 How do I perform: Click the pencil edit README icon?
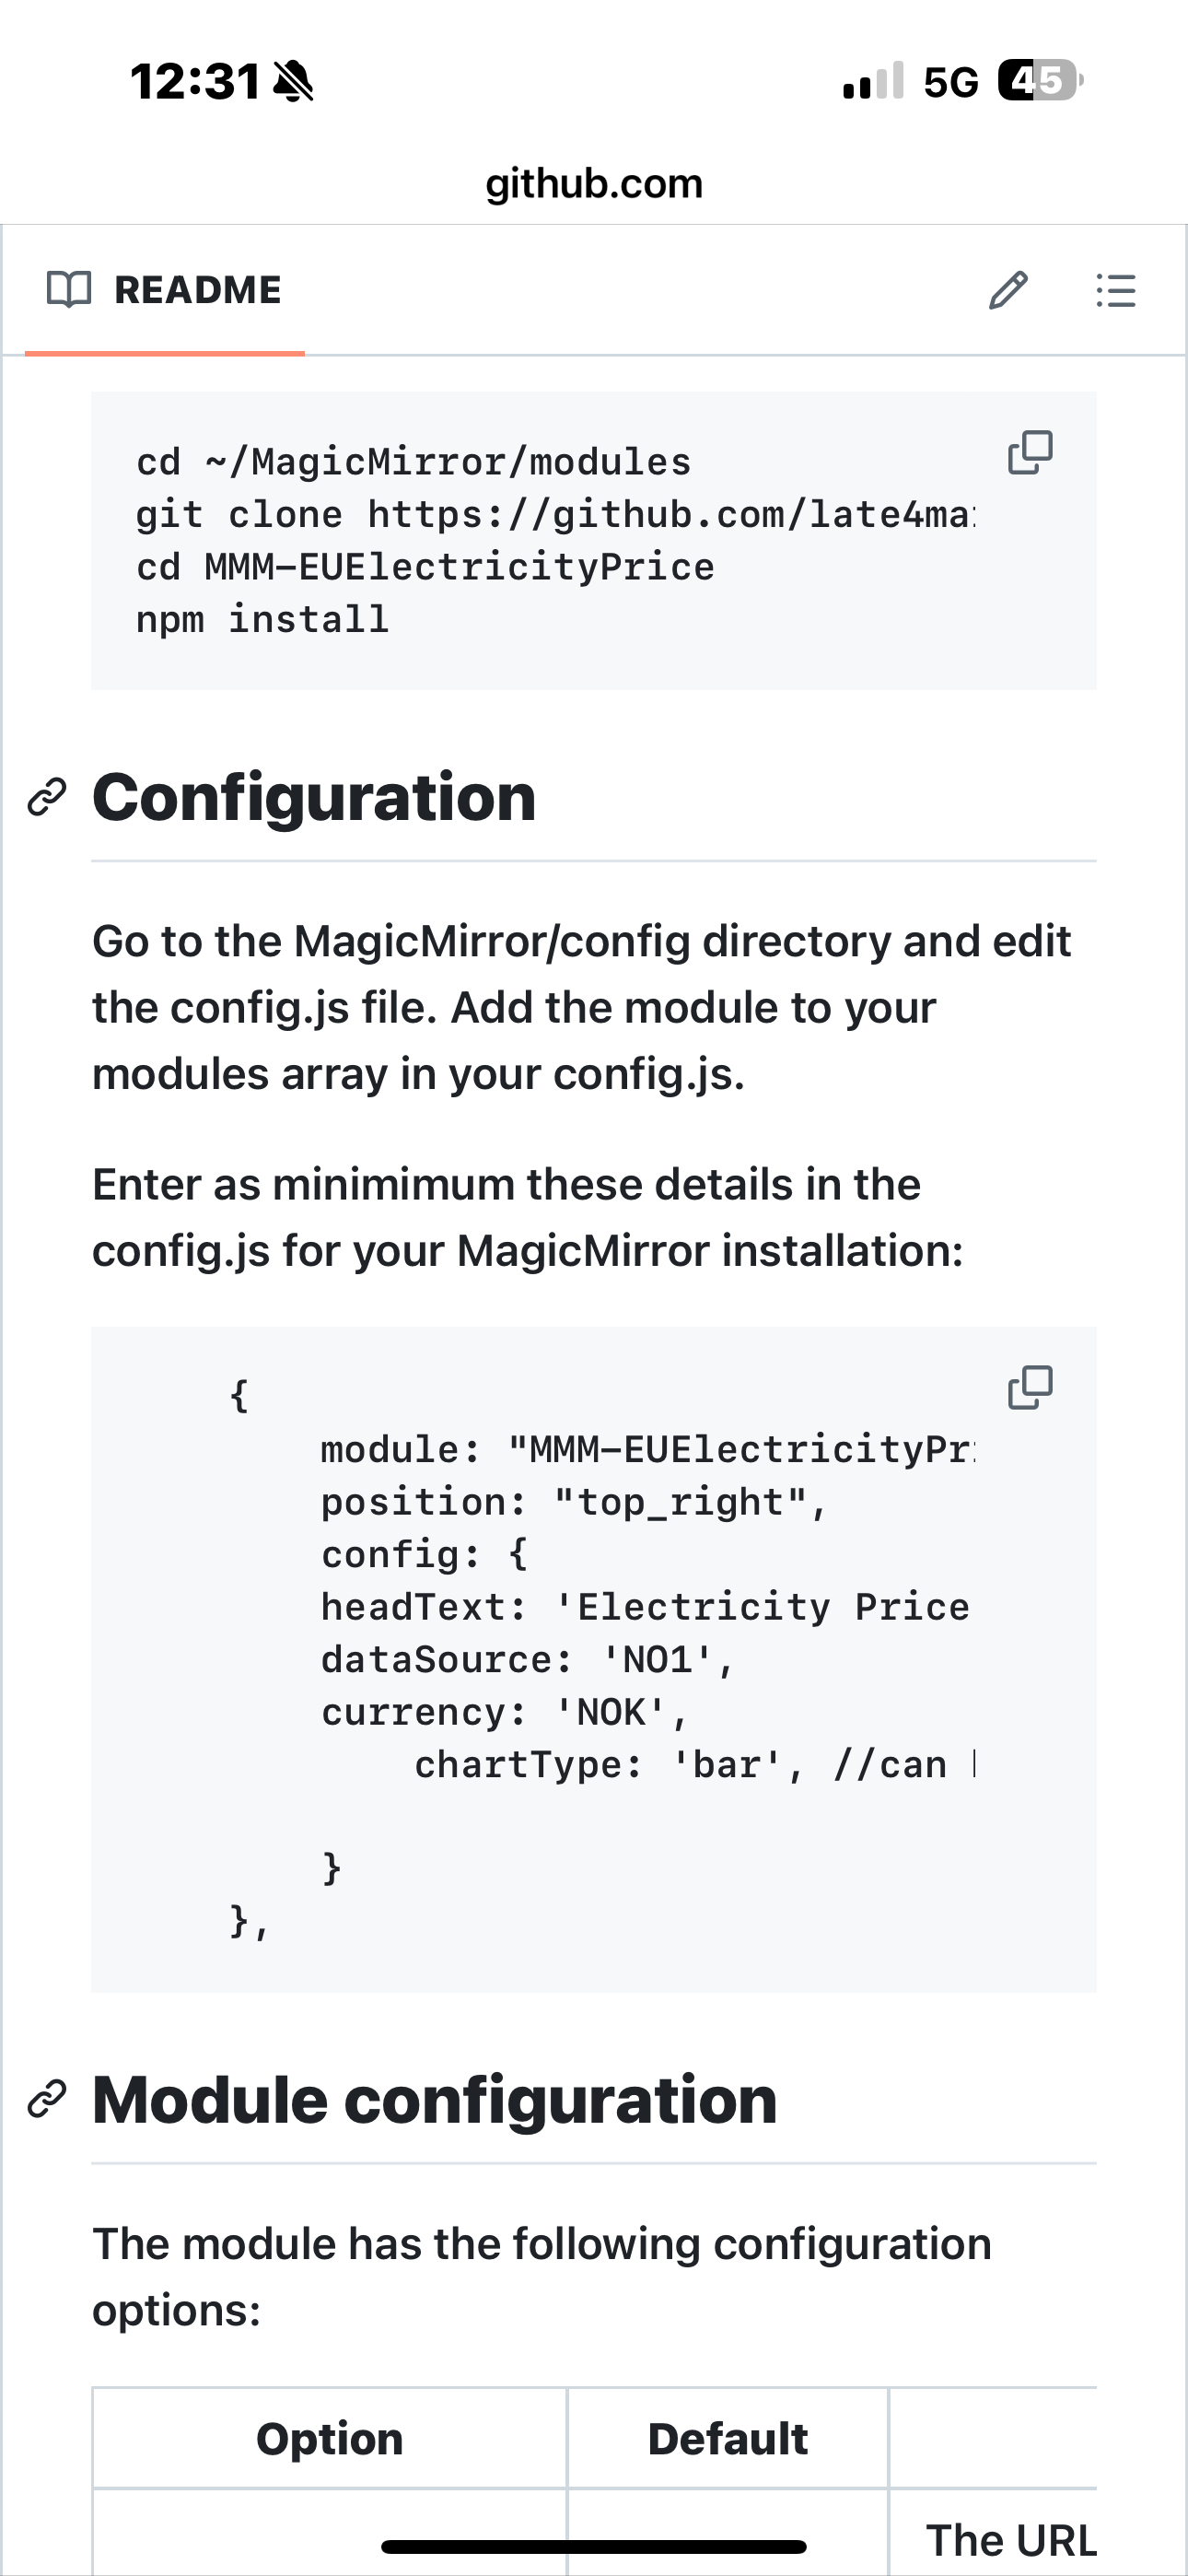click(x=1008, y=291)
